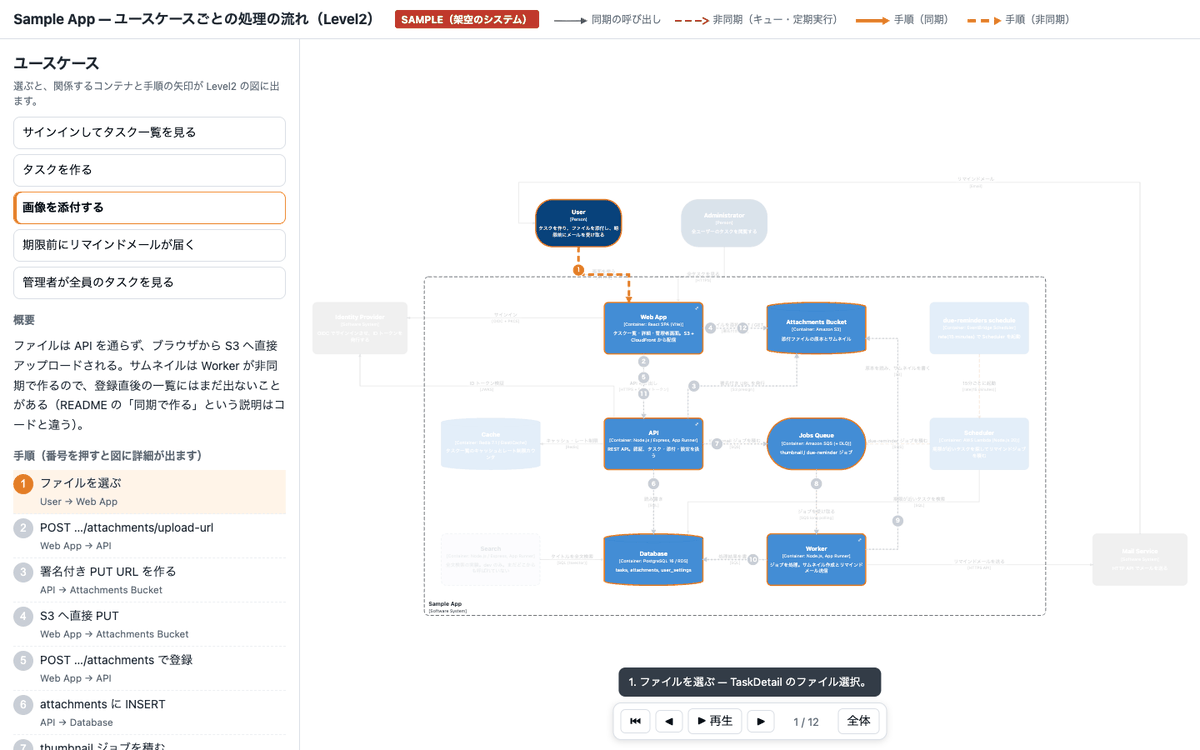The image size is (1200, 750).
Task: Jump to the first step with the skip-back button
Action: (635, 721)
